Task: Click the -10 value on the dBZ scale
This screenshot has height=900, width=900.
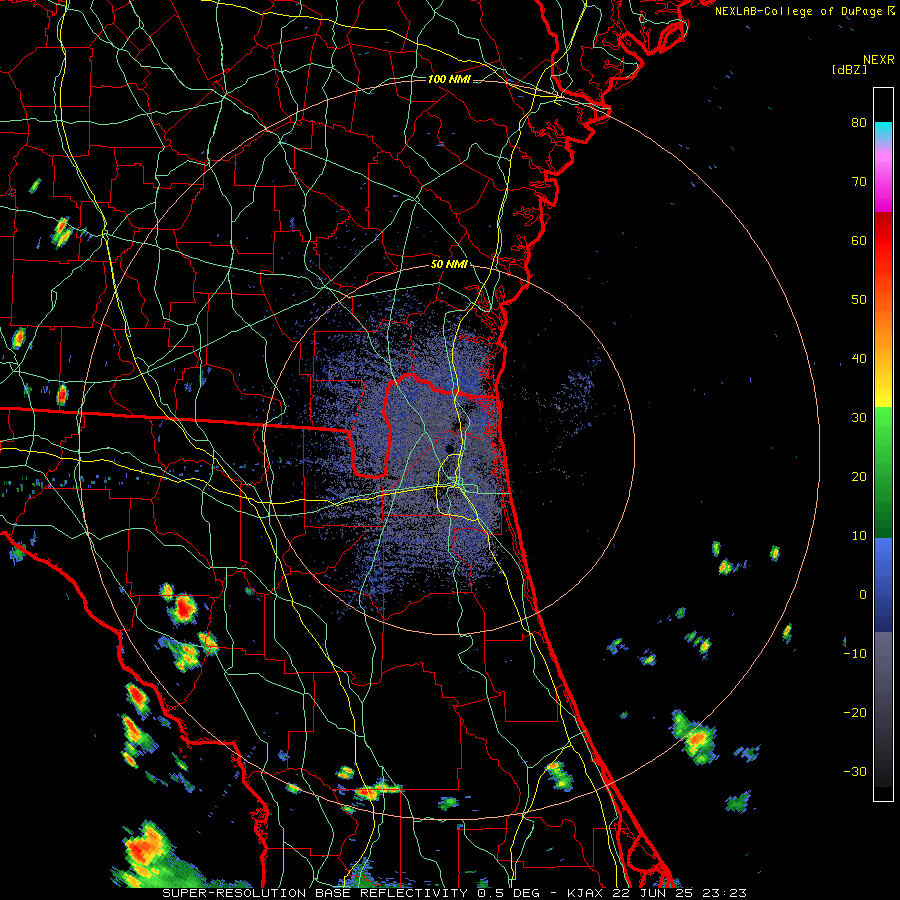Action: [855, 654]
